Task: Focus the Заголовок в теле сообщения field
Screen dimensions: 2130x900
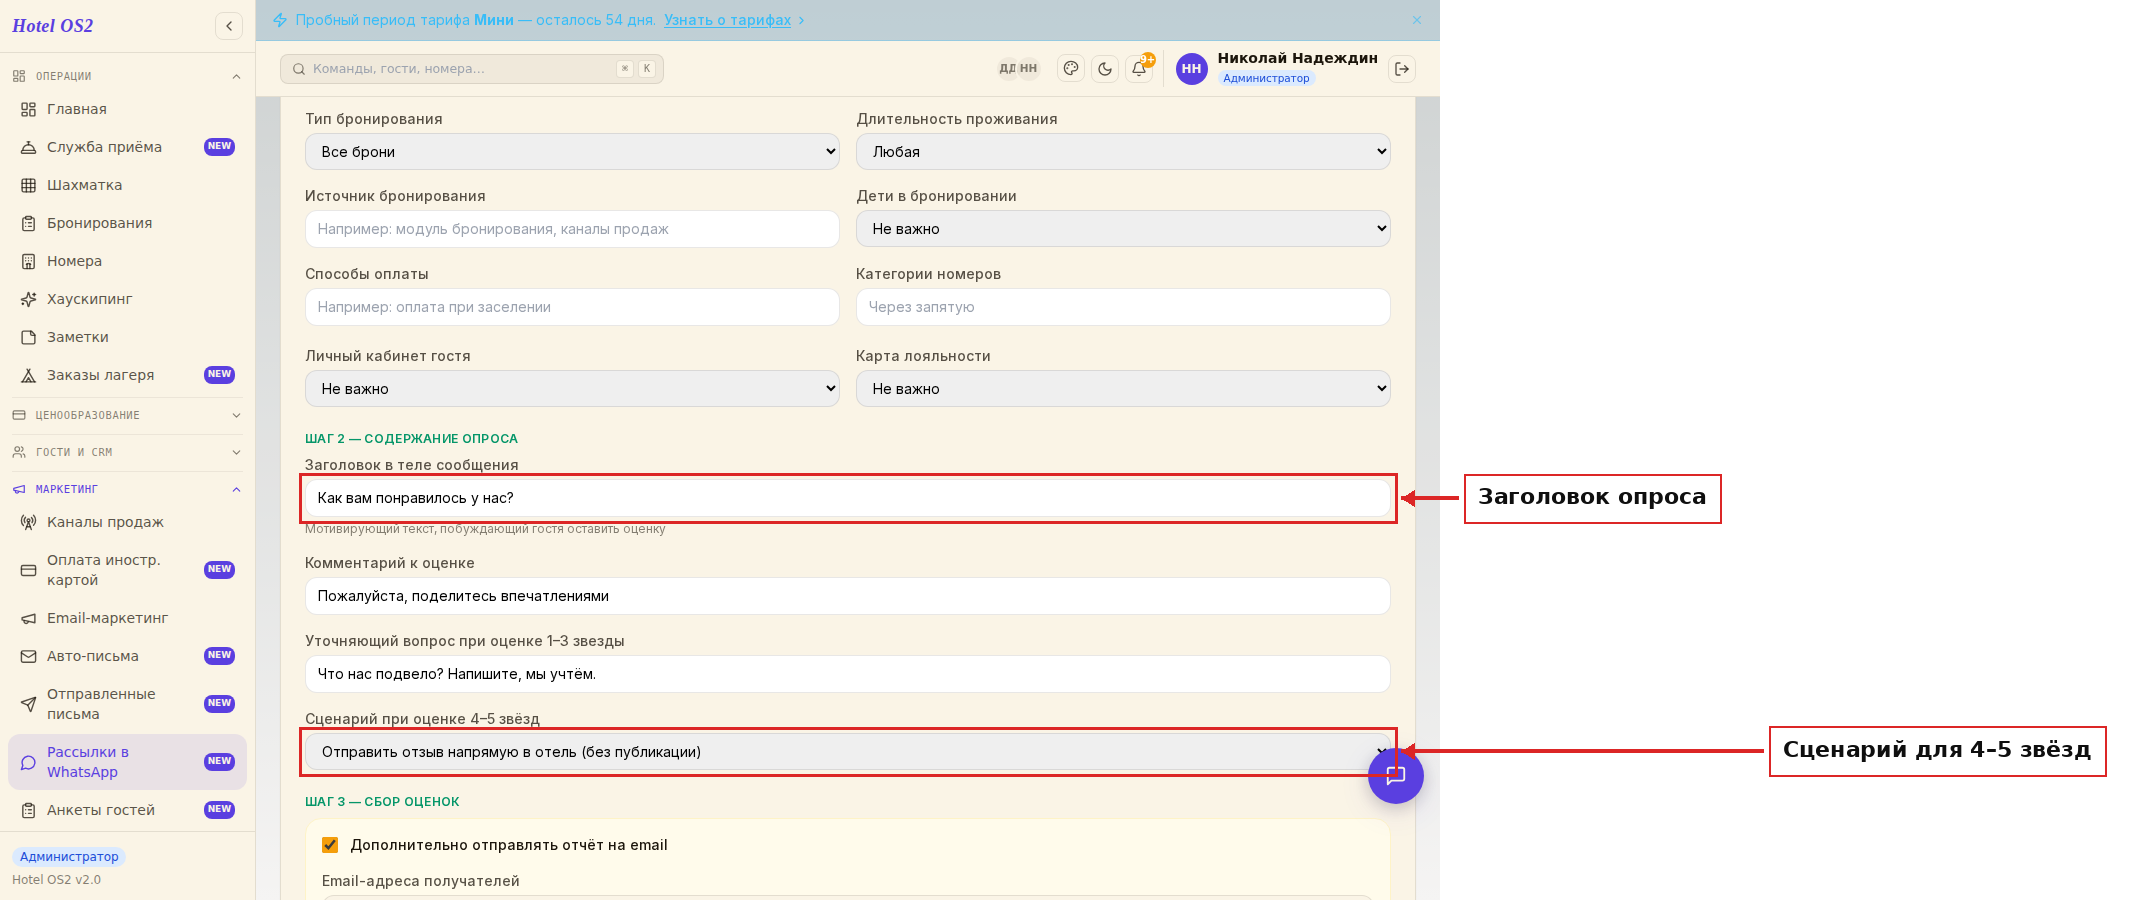Action: [x=848, y=498]
